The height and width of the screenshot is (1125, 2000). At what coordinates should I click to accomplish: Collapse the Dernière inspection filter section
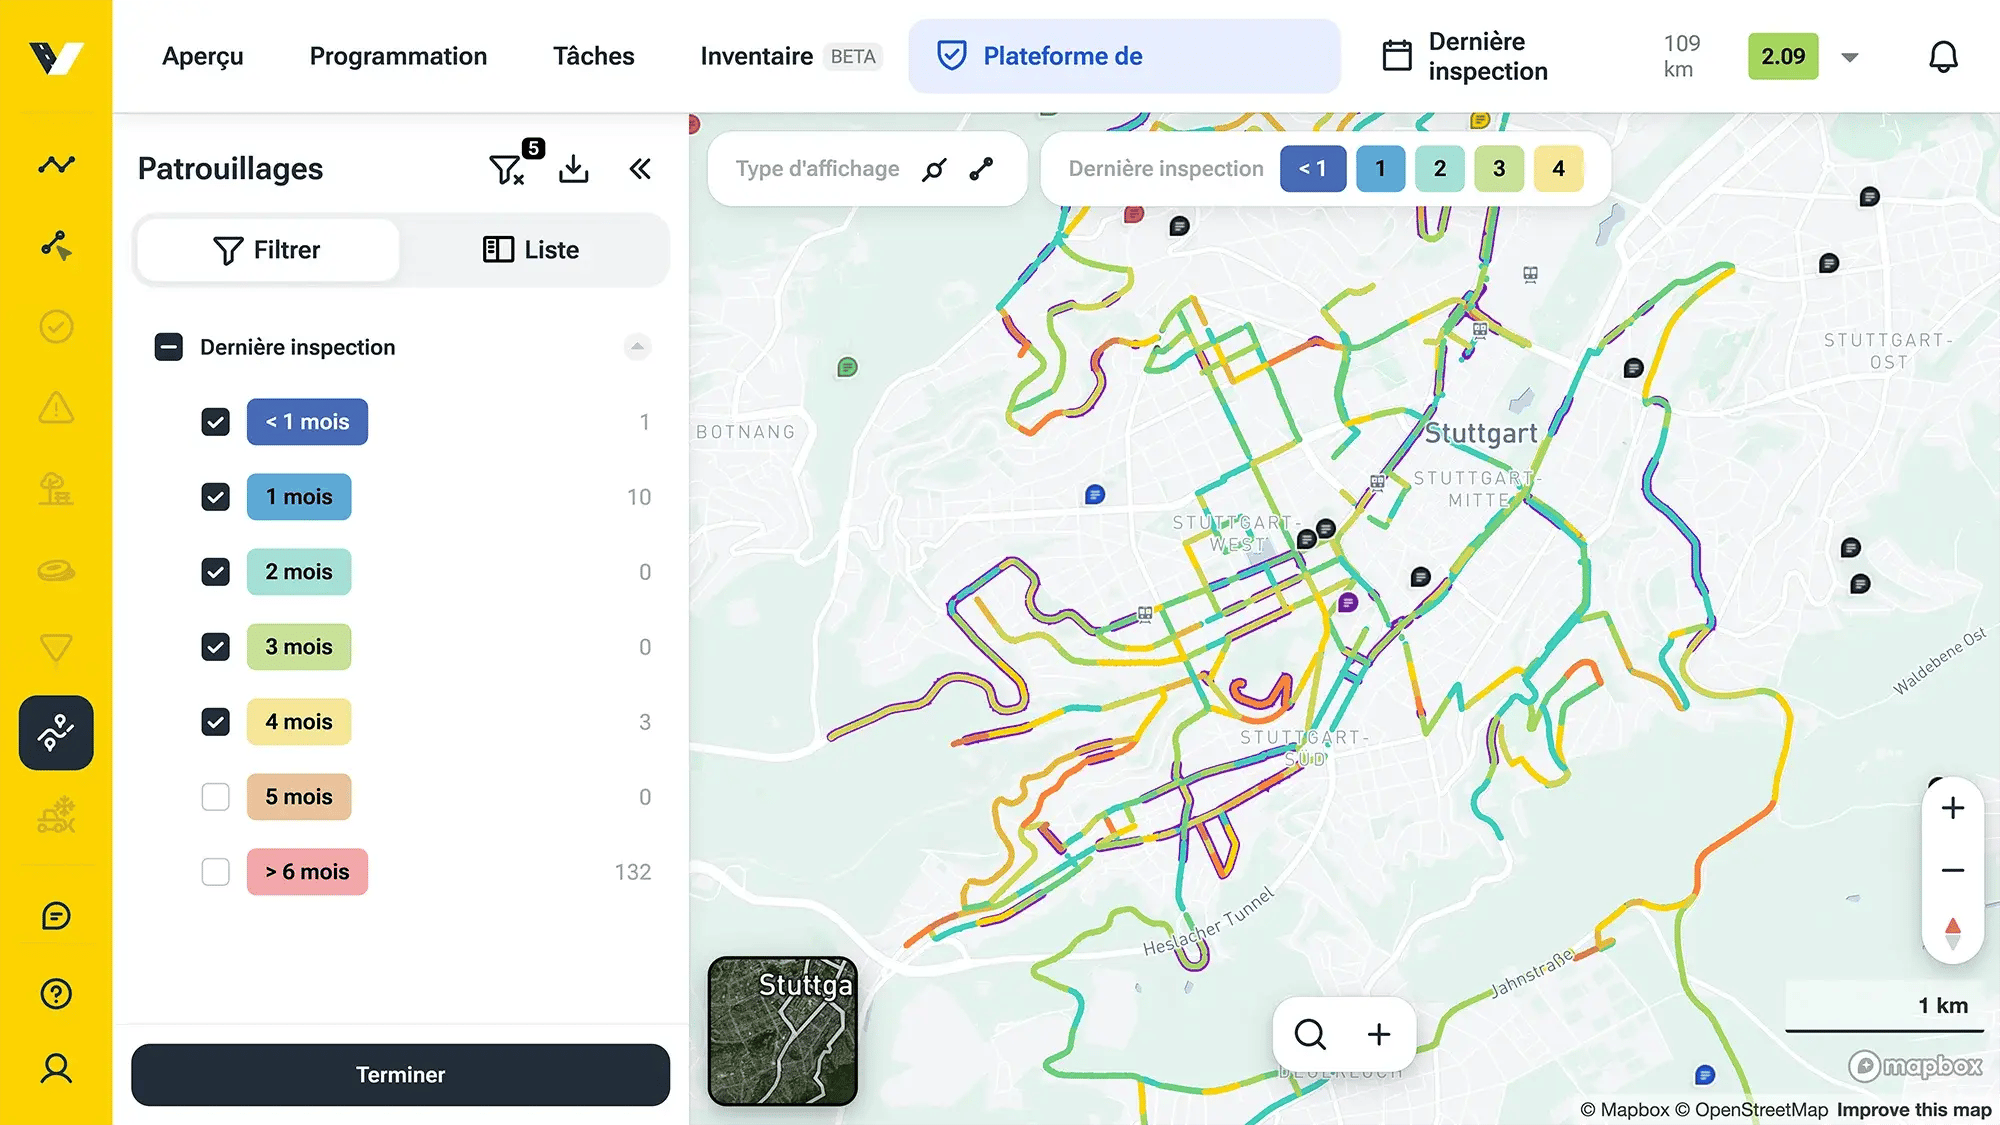pos(637,346)
